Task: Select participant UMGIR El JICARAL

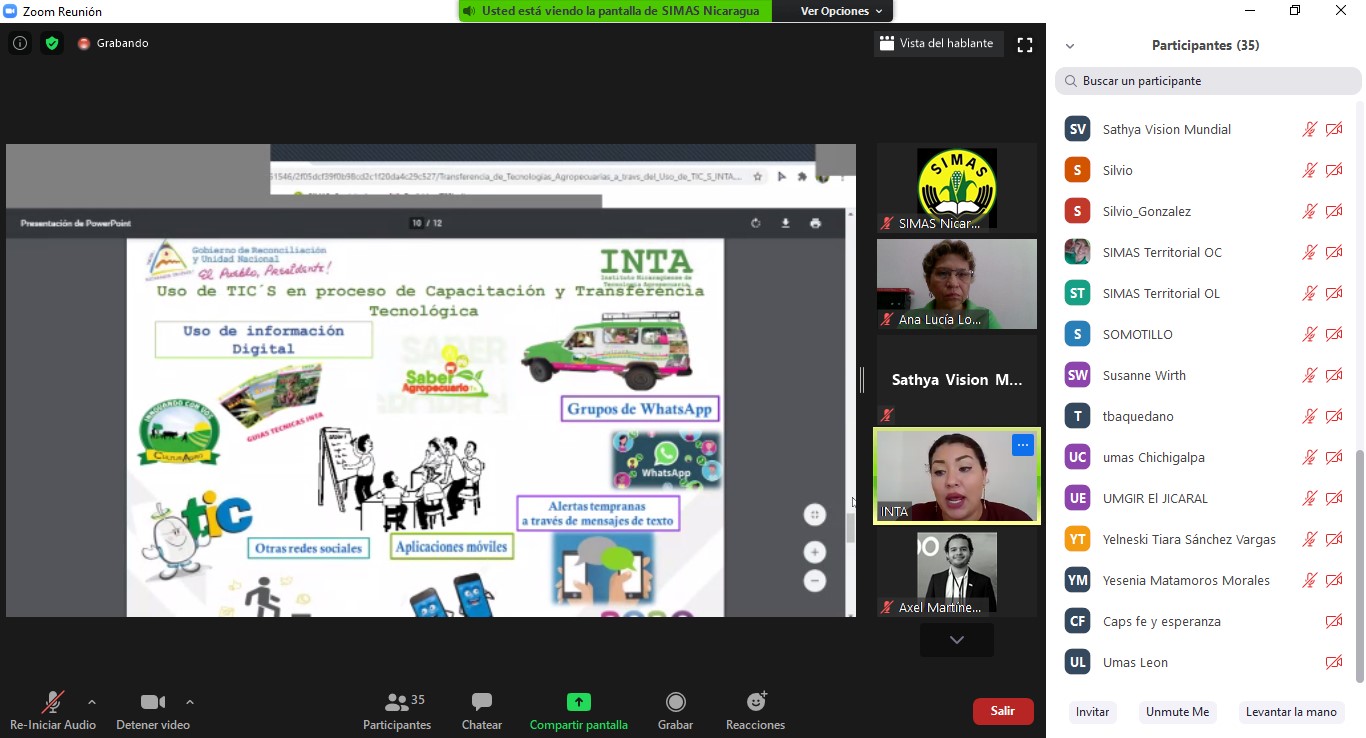Action: point(1205,498)
